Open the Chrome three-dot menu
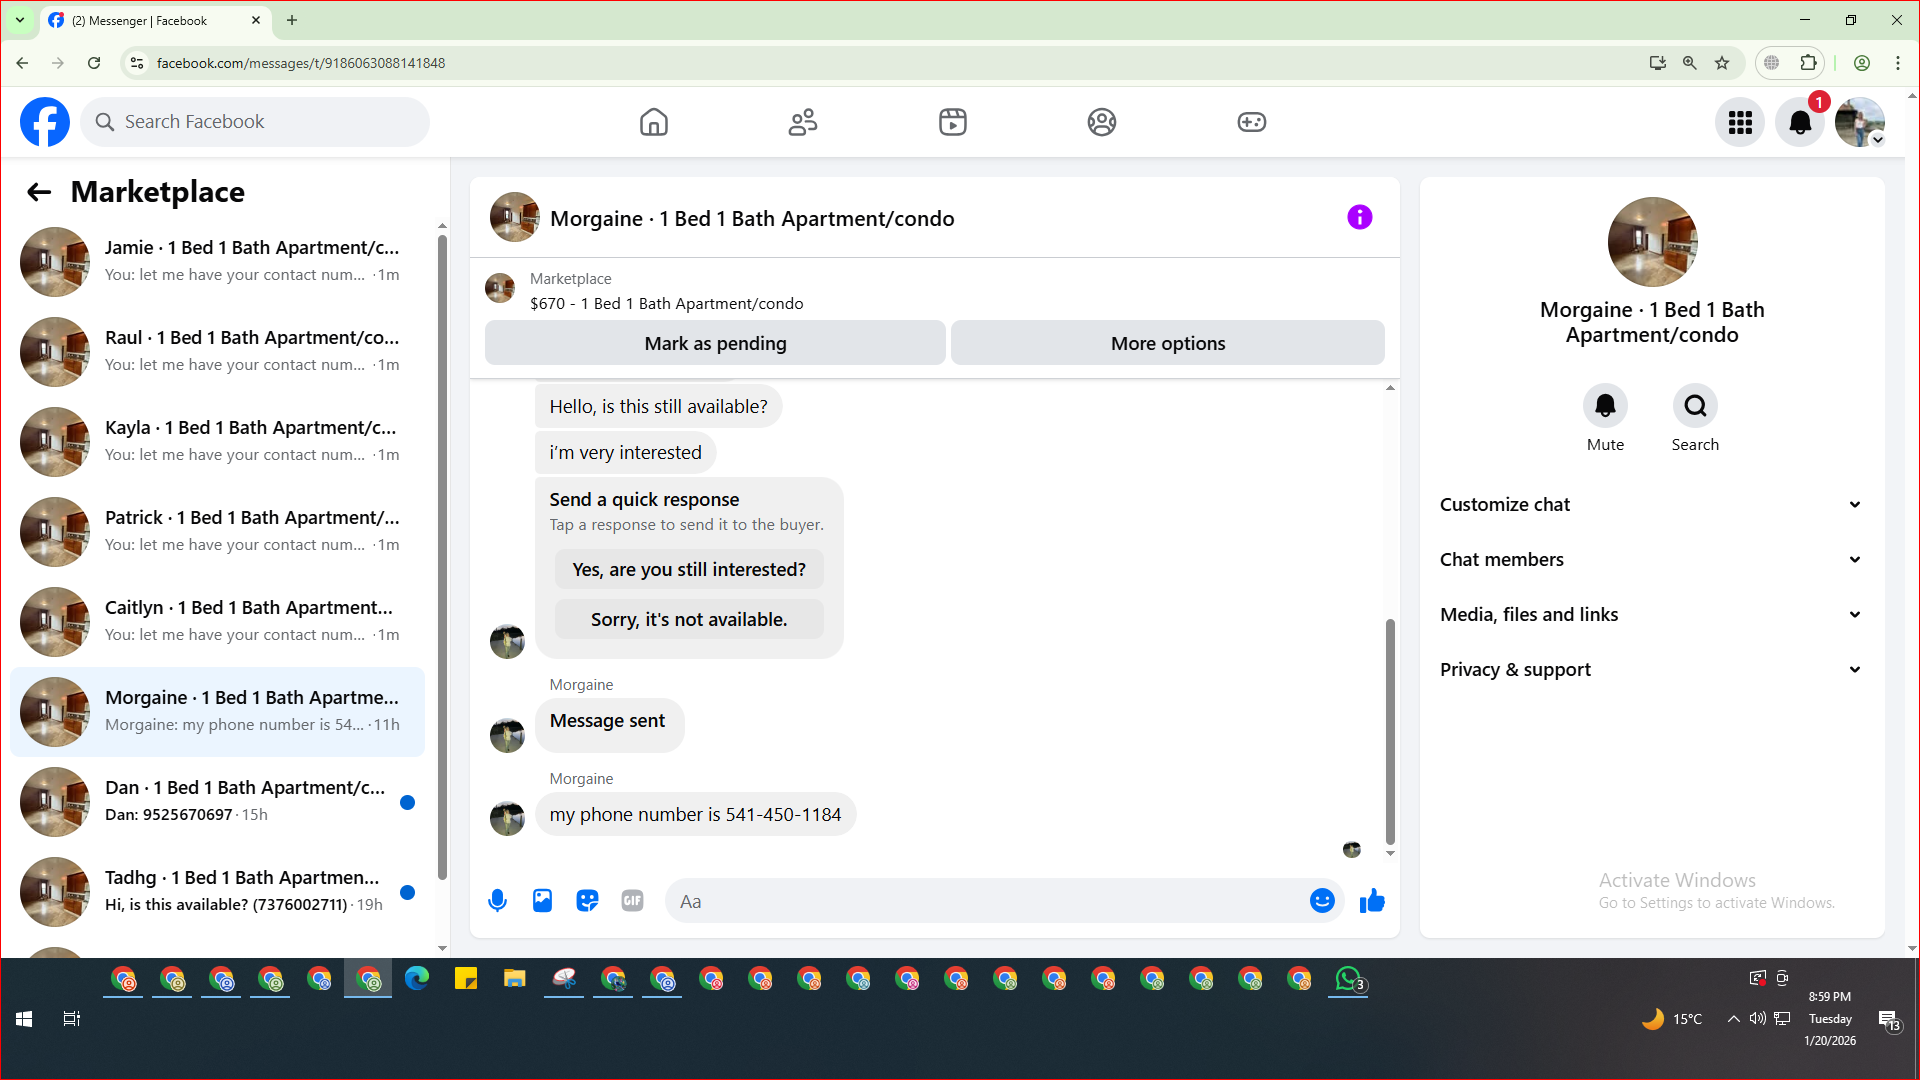 point(1898,63)
